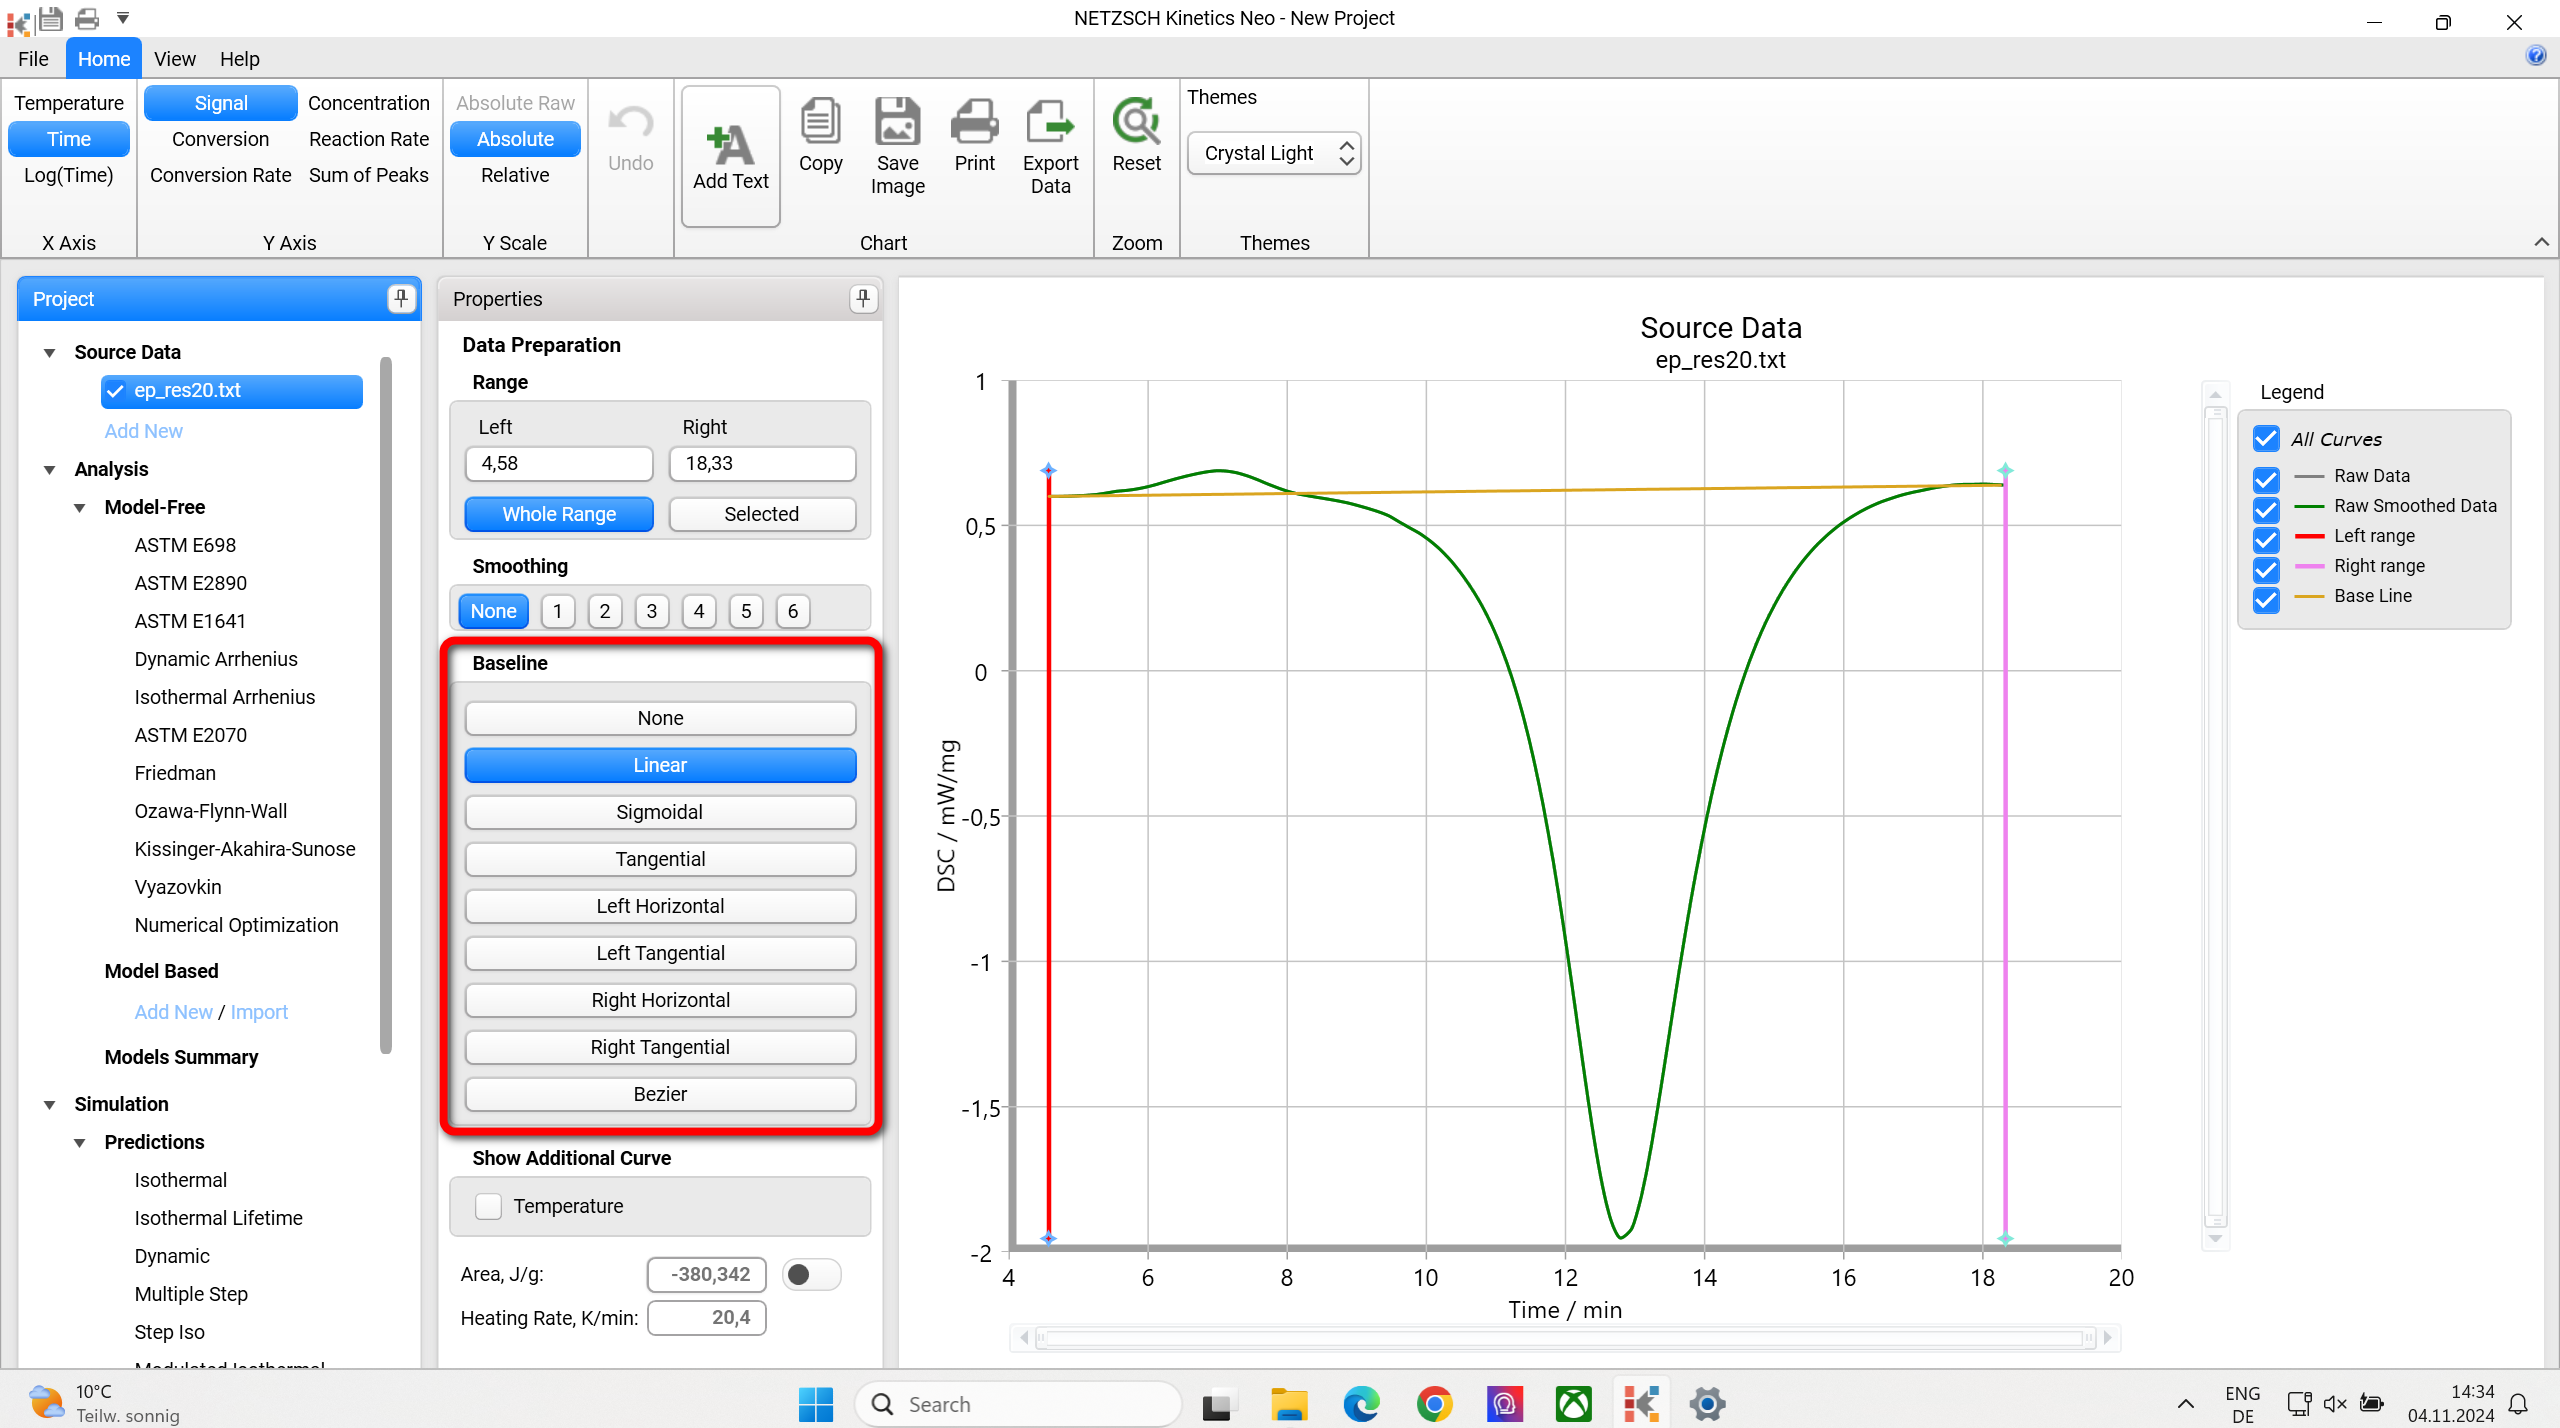This screenshot has height=1428, width=2560.
Task: Click the legend vertical scrollbar
Action: (2215, 814)
